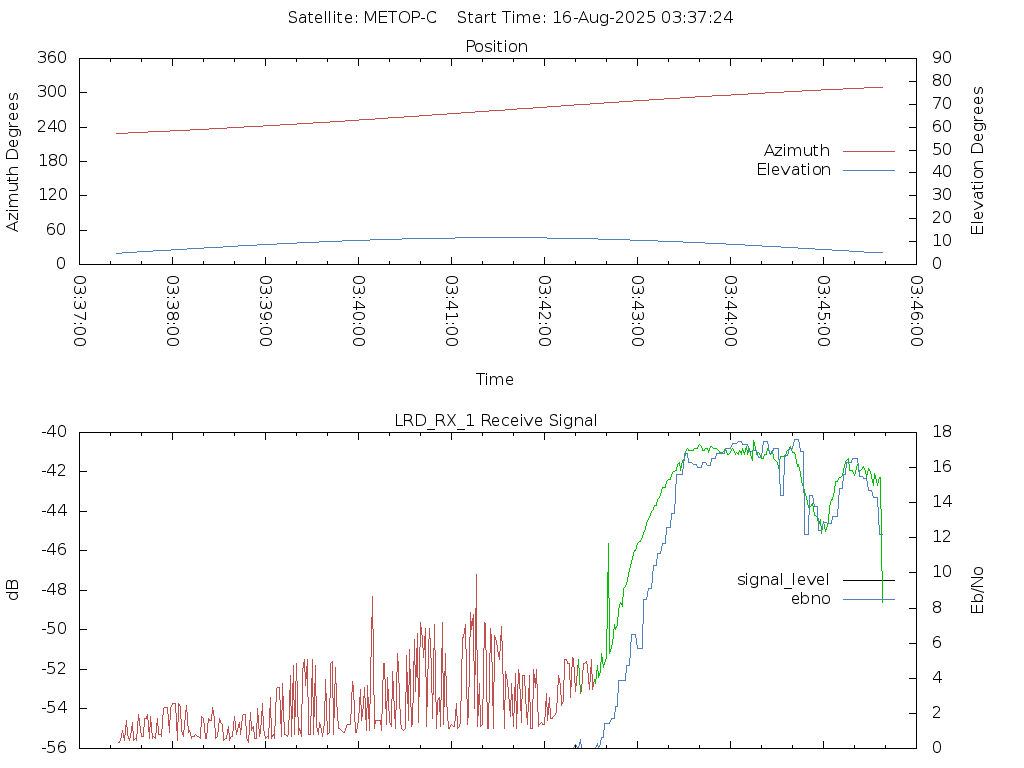Viewport: 1024px width, 768px height.
Task: Click the -44 dB tick label
Action: [x=54, y=511]
